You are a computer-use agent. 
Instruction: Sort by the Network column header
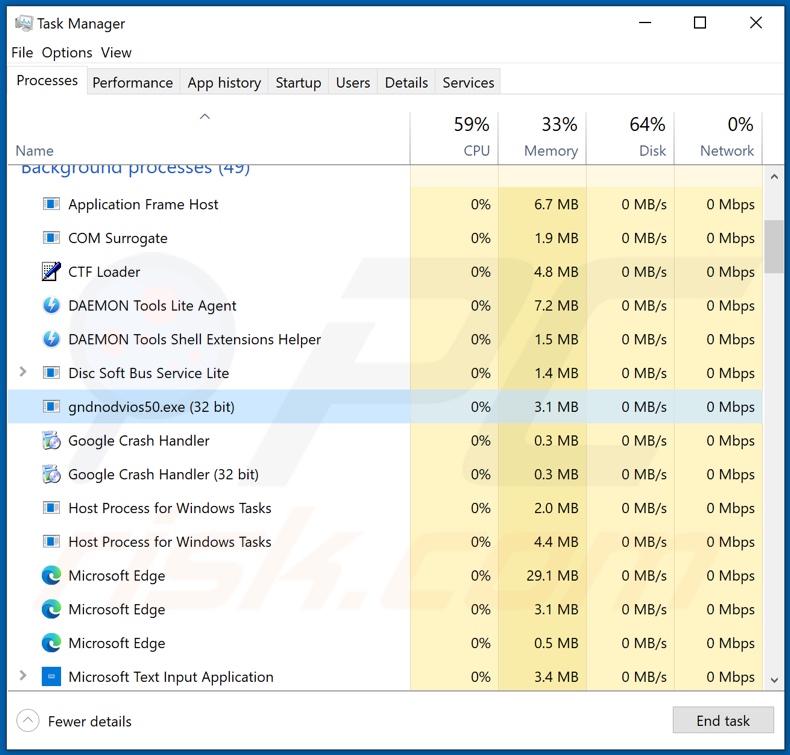point(718,138)
